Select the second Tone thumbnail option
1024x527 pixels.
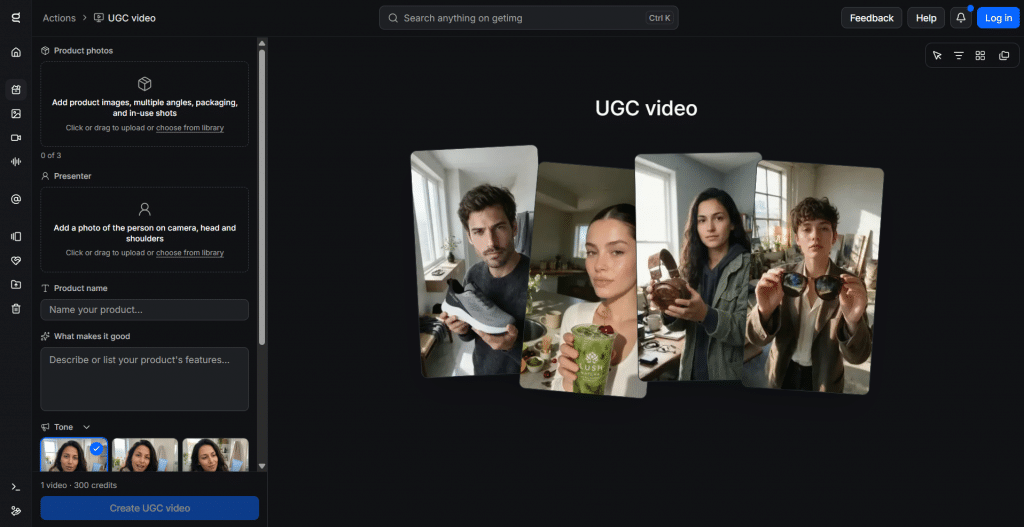coord(145,455)
